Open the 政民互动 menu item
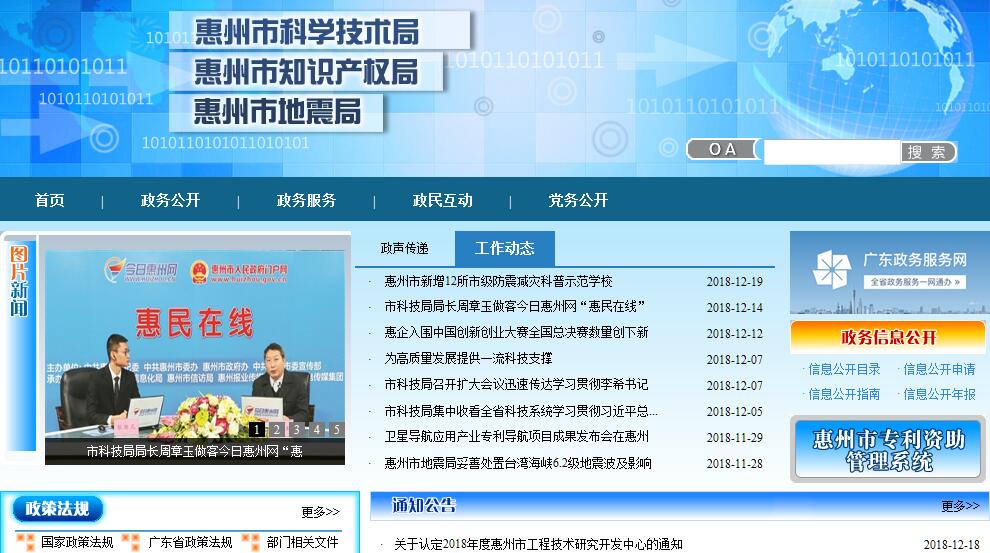The width and height of the screenshot is (990, 553). (x=443, y=201)
